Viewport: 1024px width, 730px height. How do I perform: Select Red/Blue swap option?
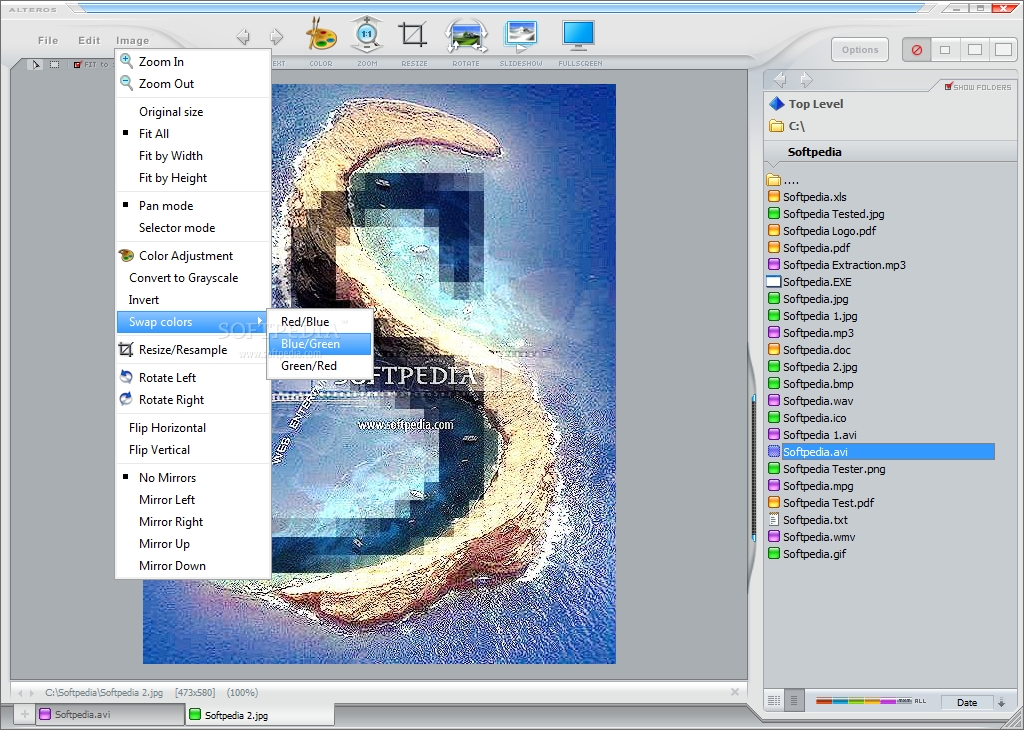coord(319,322)
